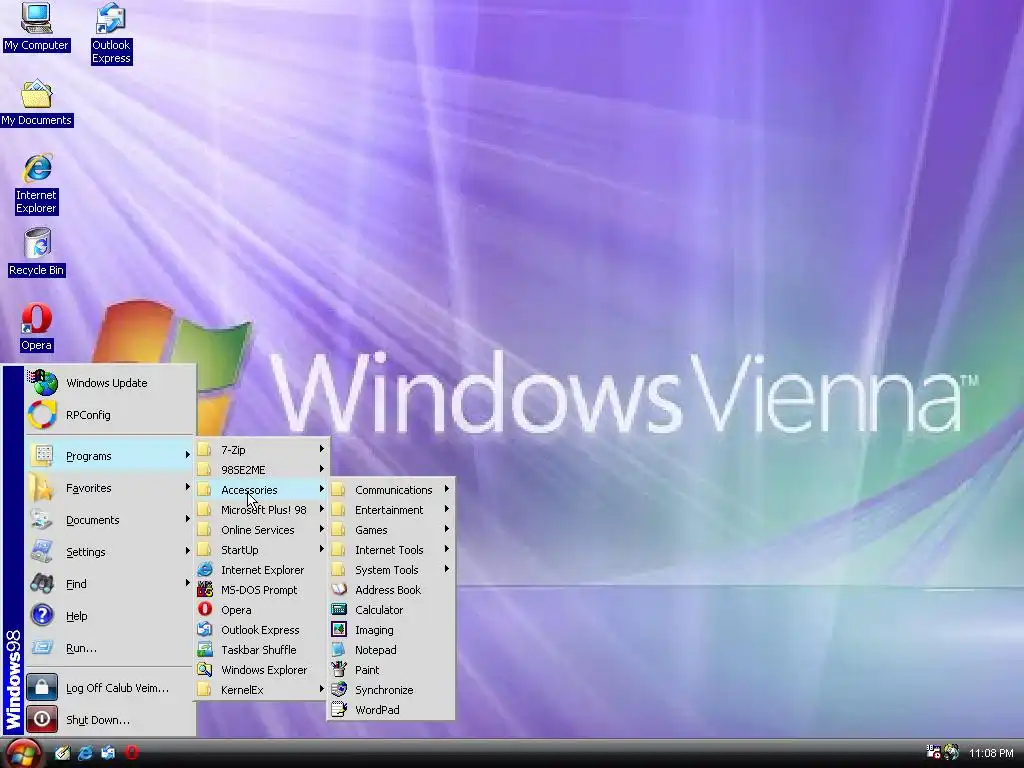The height and width of the screenshot is (768, 1024).
Task: Expand Entertainment under Accessories
Action: pos(391,510)
